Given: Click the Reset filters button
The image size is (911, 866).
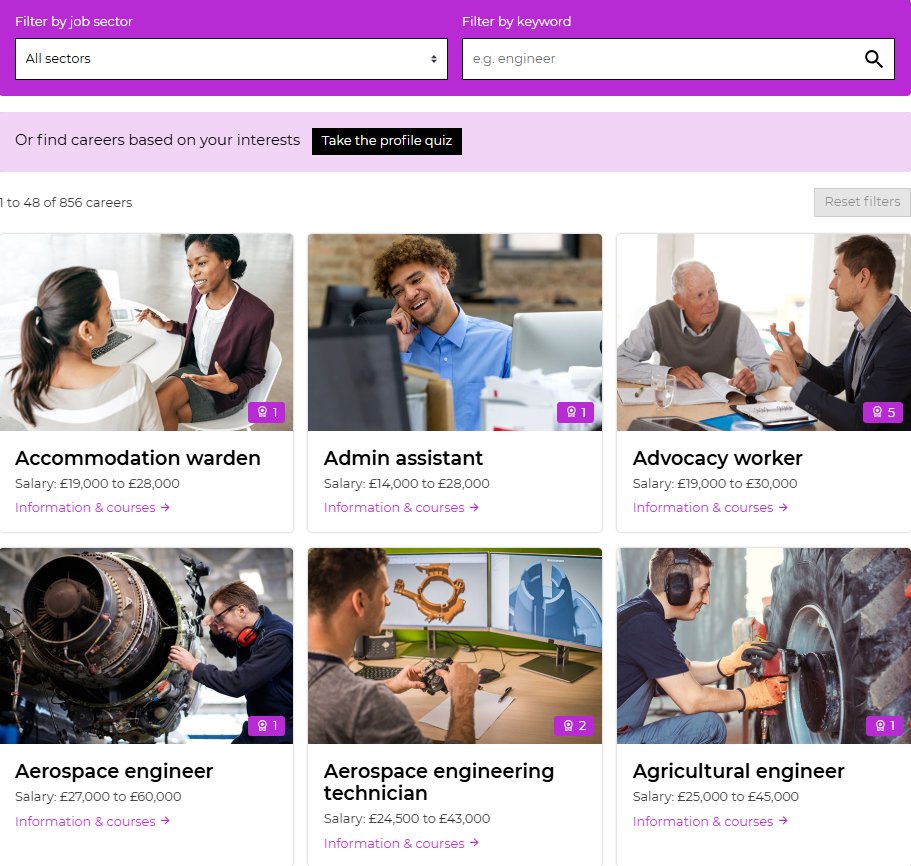Looking at the screenshot, I should tap(861, 201).
